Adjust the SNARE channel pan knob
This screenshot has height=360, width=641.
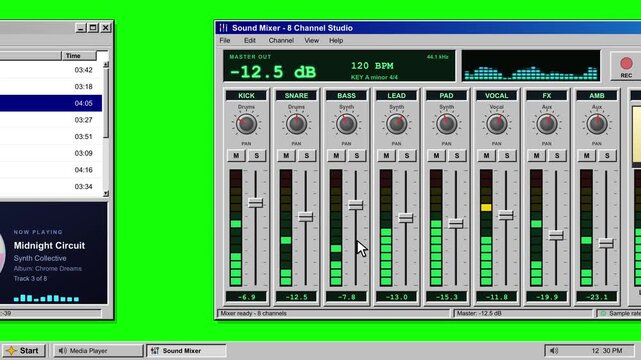[x=296, y=125]
